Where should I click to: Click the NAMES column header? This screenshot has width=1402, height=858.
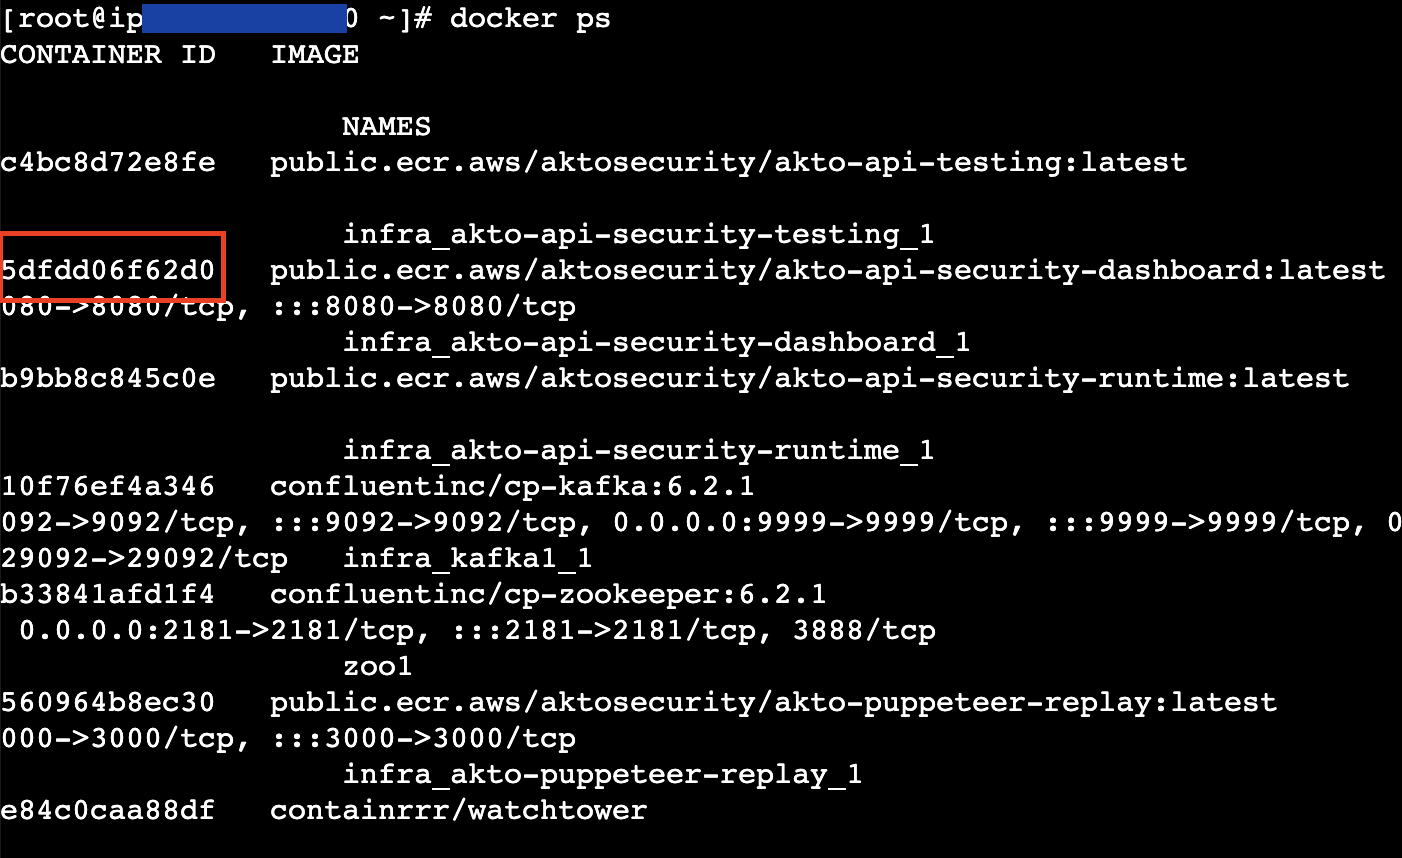386,127
